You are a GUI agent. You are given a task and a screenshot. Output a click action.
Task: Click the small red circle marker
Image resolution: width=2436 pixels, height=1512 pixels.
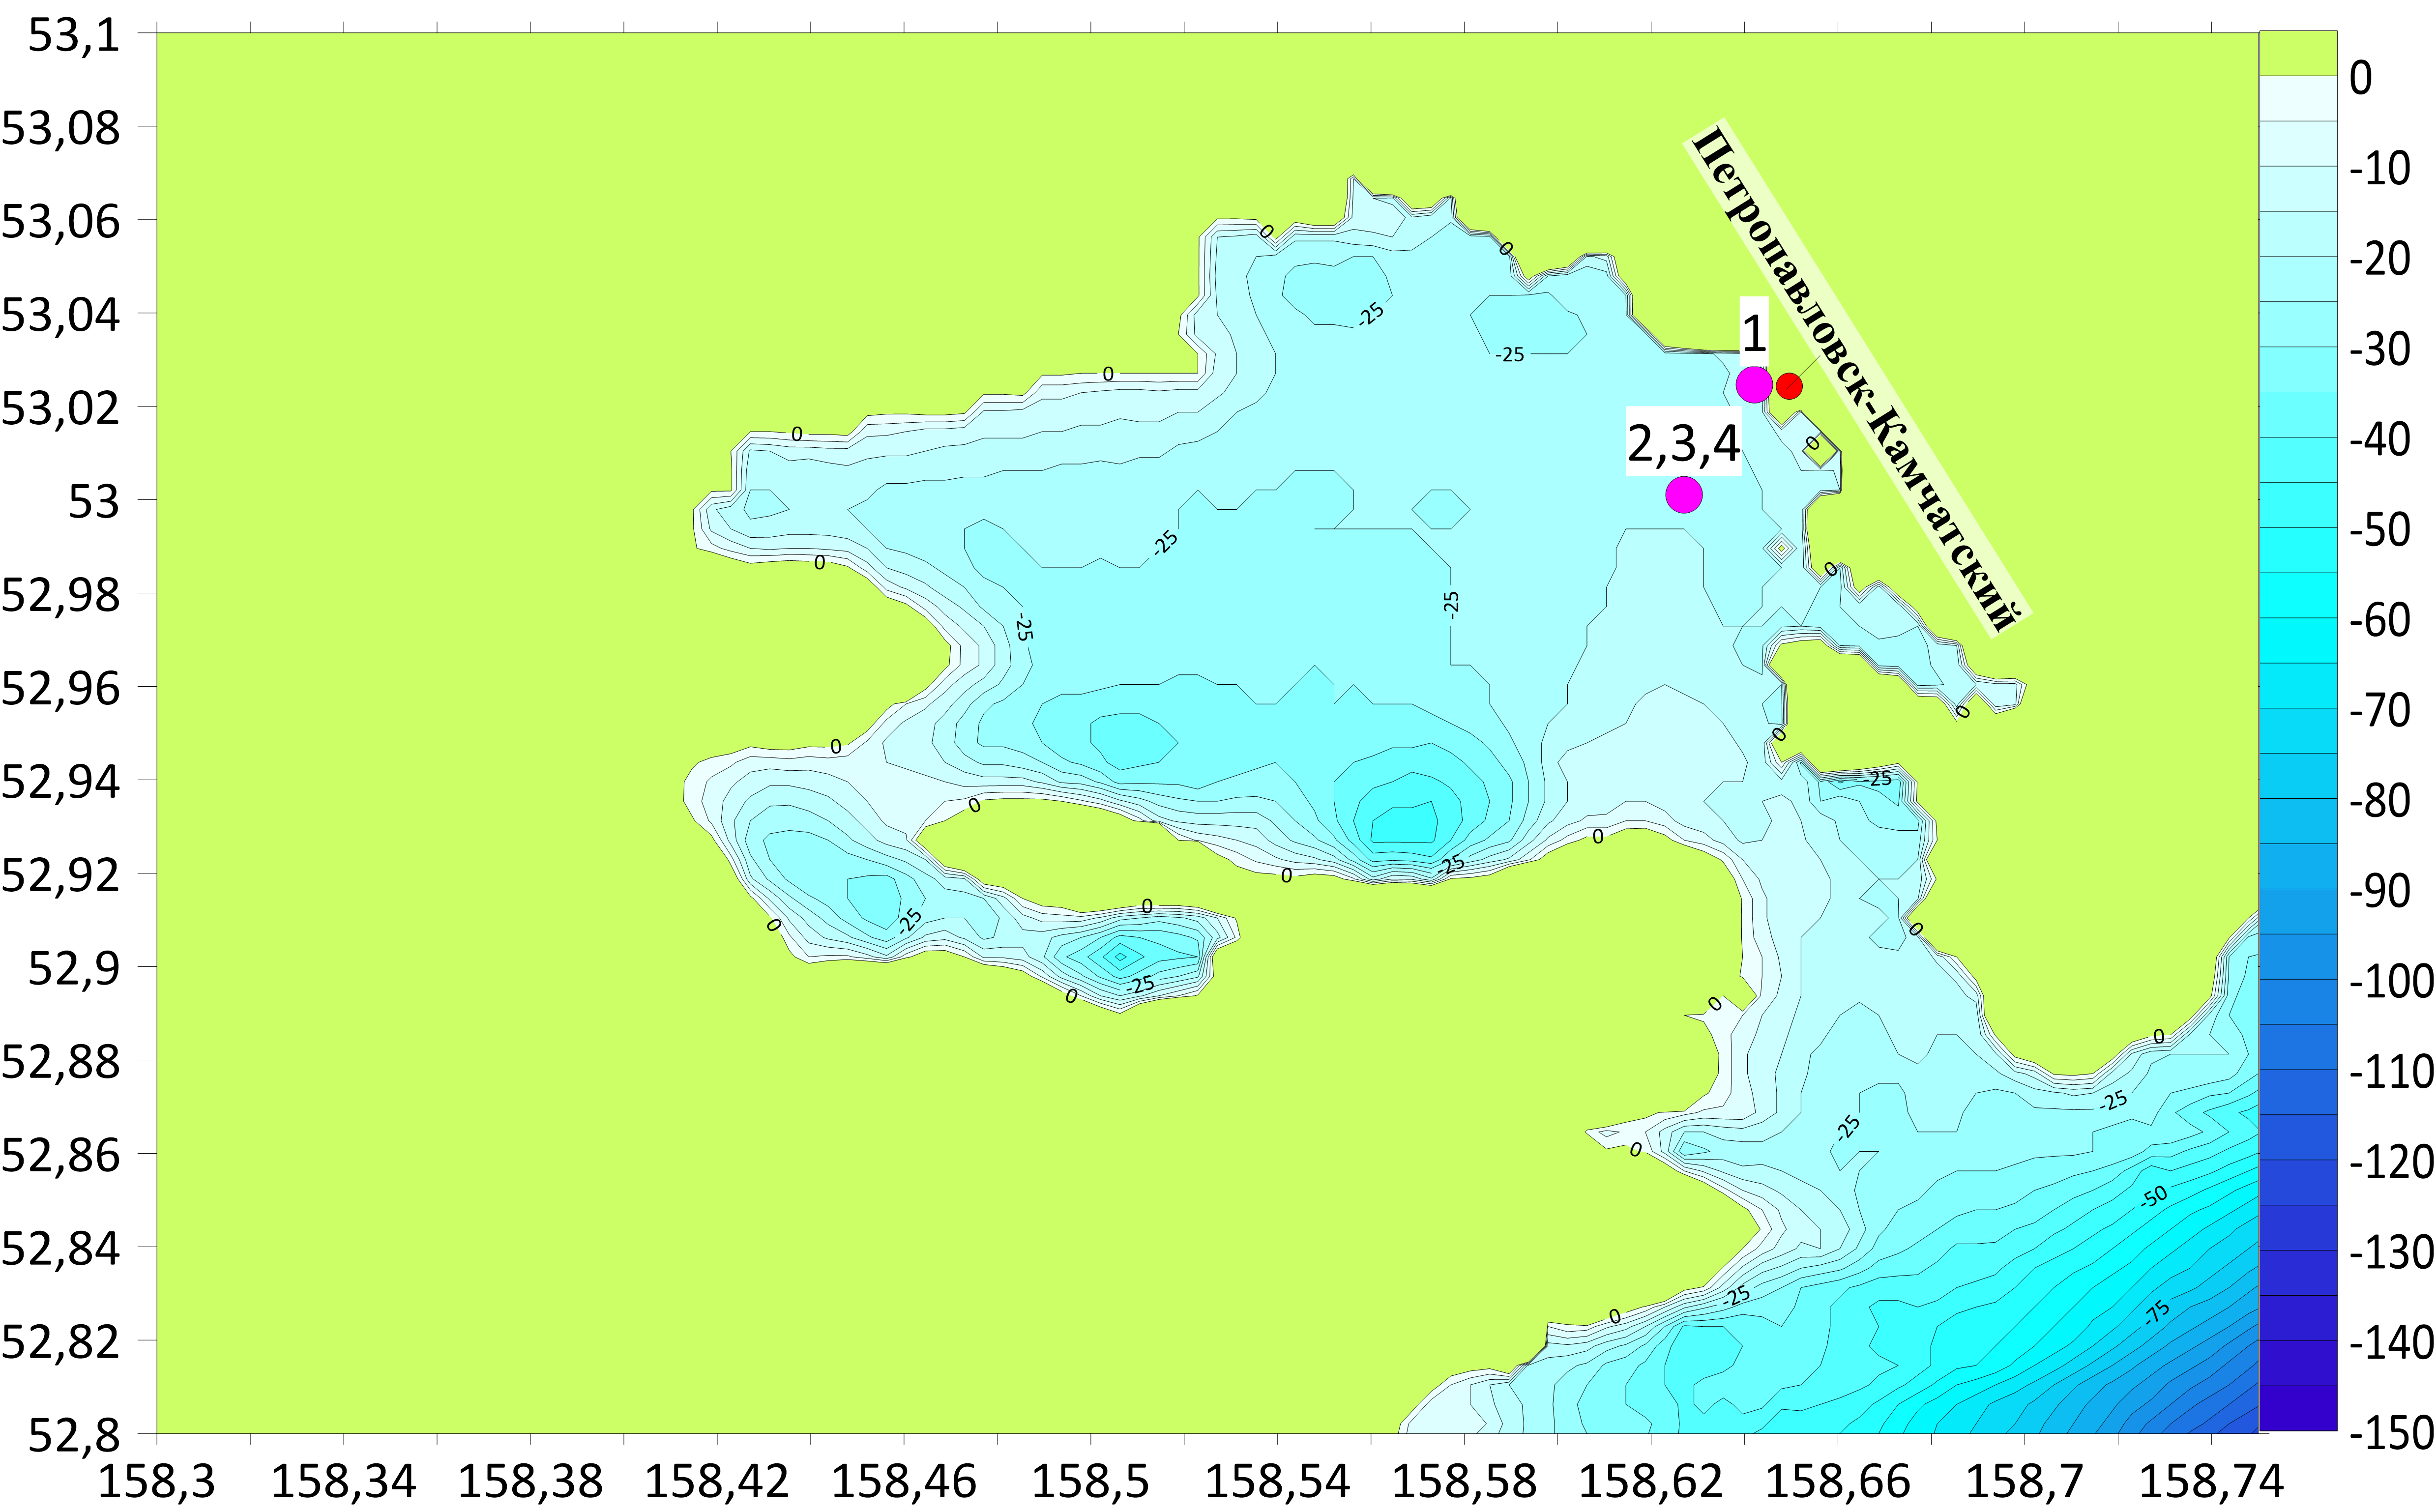coord(1789,385)
